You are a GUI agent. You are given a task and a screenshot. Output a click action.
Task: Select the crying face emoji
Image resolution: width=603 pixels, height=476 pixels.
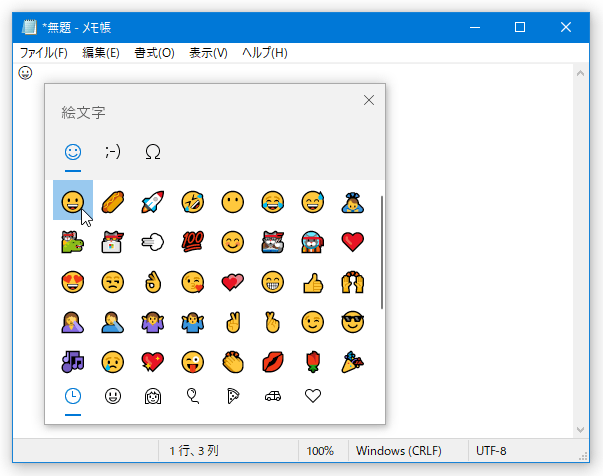113,362
